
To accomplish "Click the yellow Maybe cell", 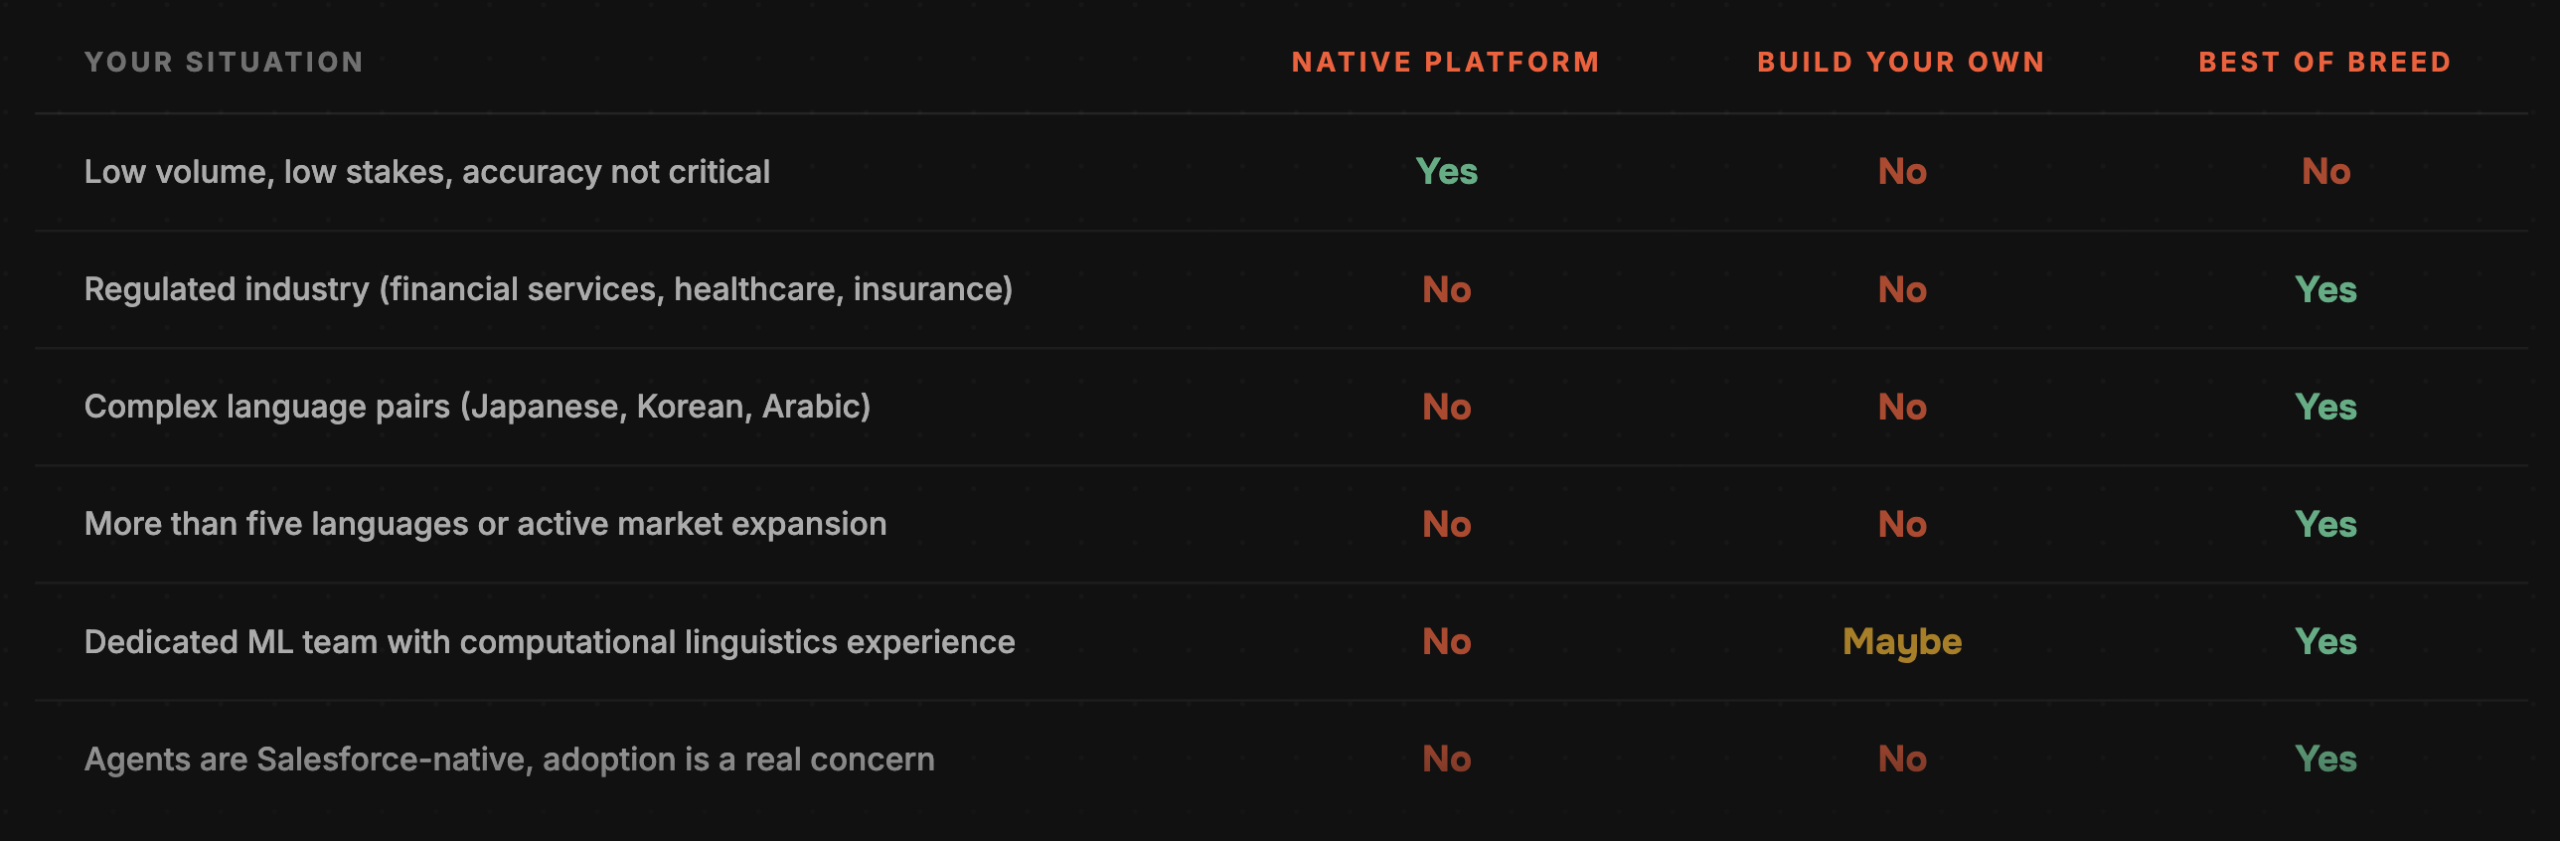I will pyautogui.click(x=1901, y=642).
